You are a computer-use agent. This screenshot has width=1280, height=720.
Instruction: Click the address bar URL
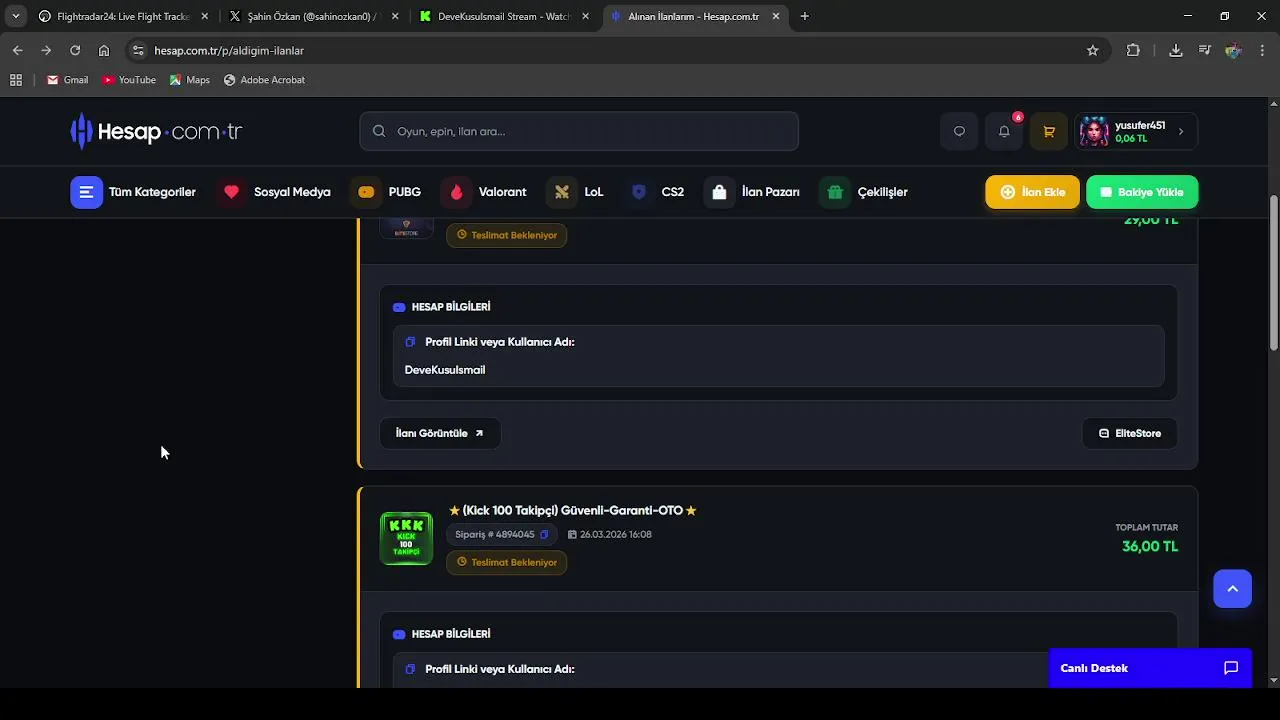click(x=229, y=50)
